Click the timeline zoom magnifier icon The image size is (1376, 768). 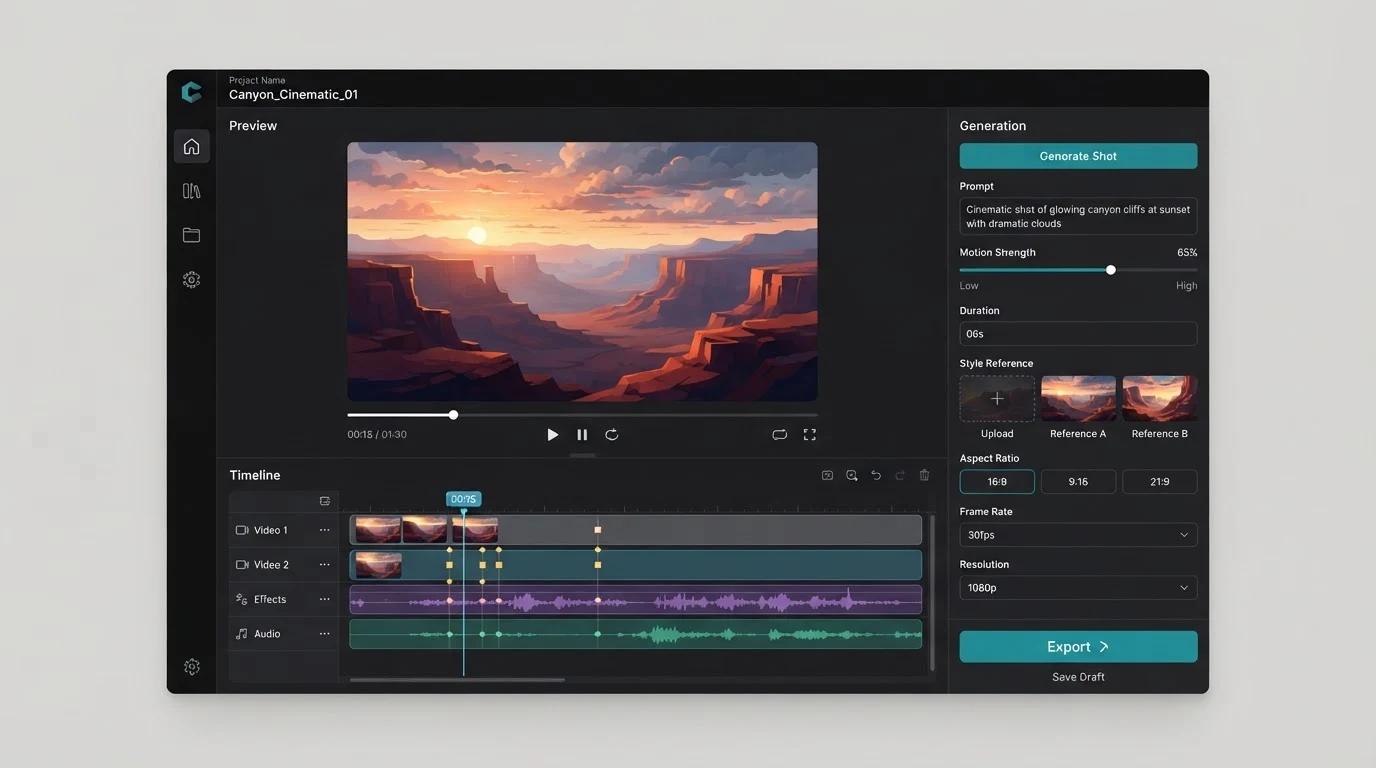(x=852, y=476)
